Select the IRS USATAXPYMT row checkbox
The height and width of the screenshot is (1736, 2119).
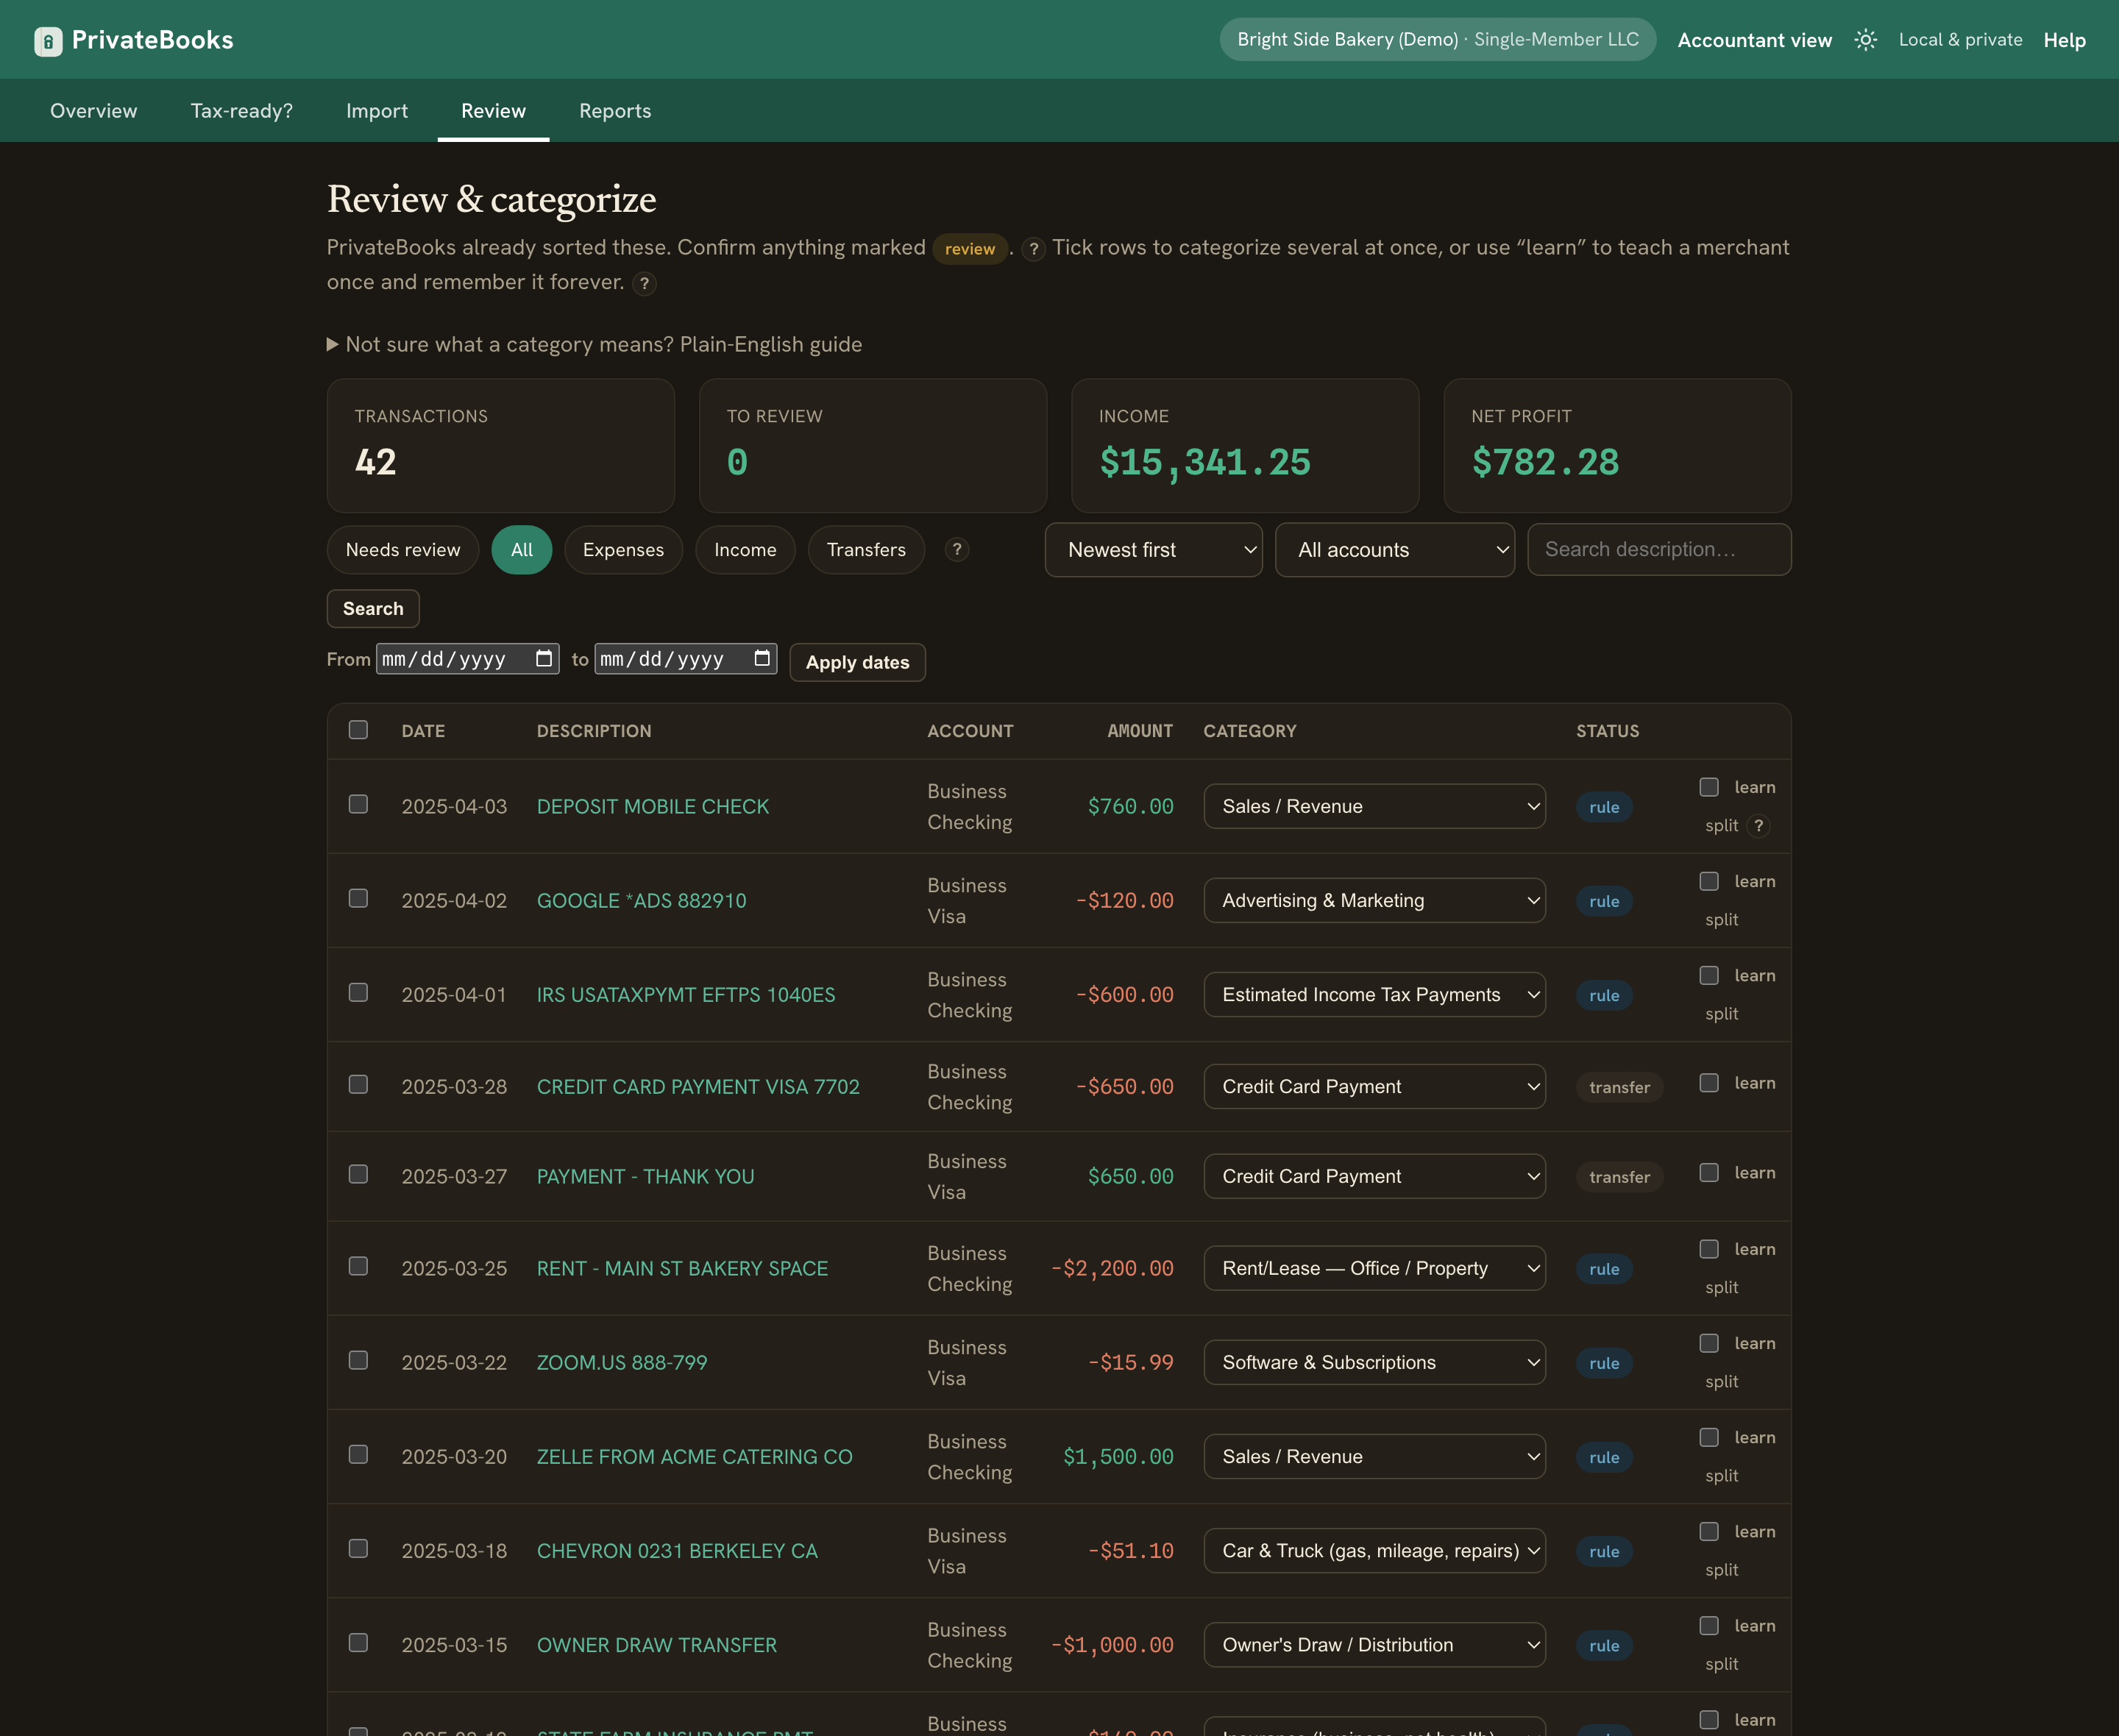(x=358, y=993)
